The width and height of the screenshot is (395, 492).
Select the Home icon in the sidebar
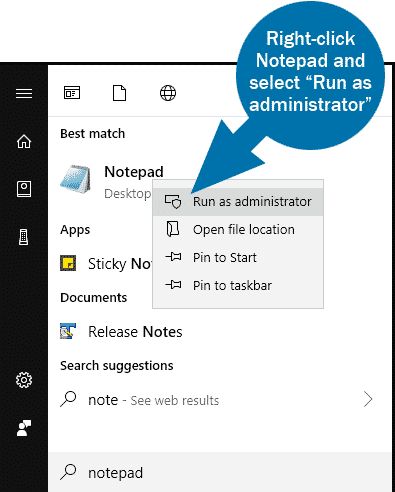tap(24, 141)
